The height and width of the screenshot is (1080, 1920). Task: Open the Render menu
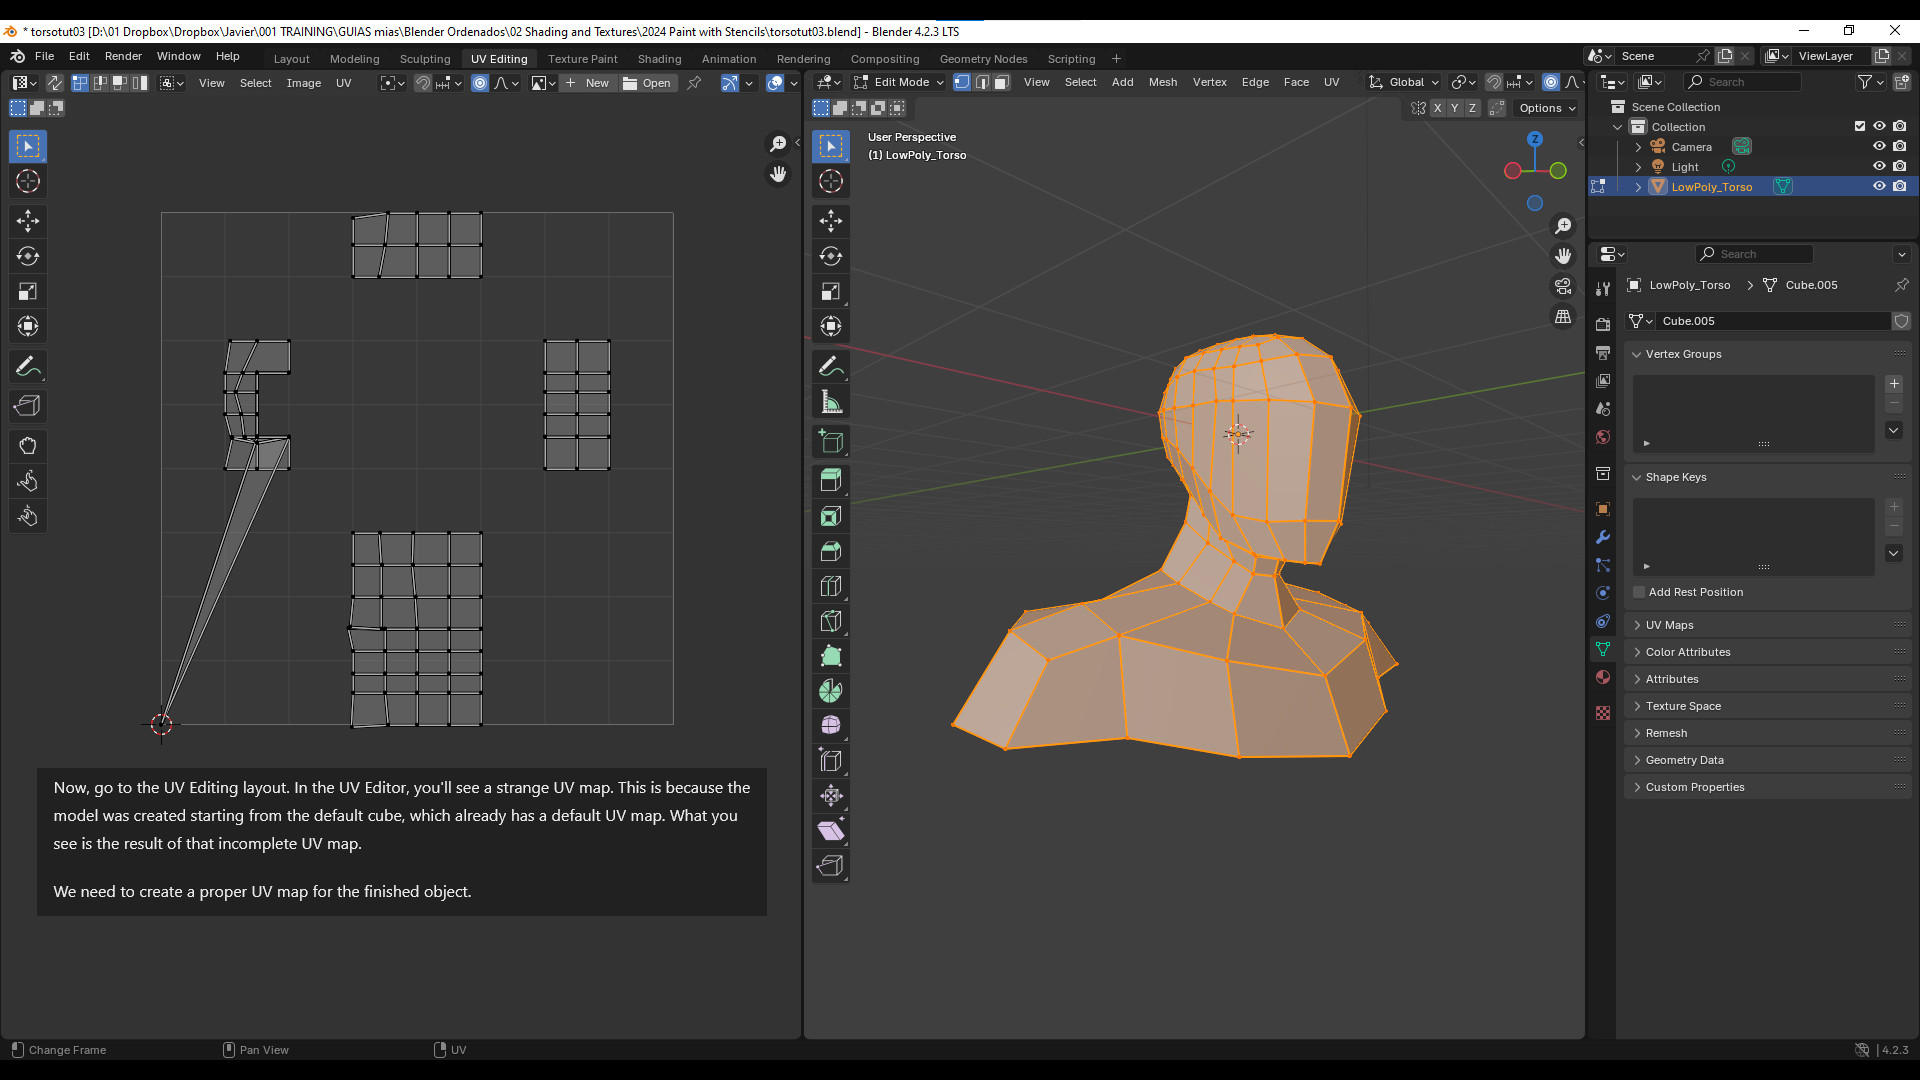[123, 56]
